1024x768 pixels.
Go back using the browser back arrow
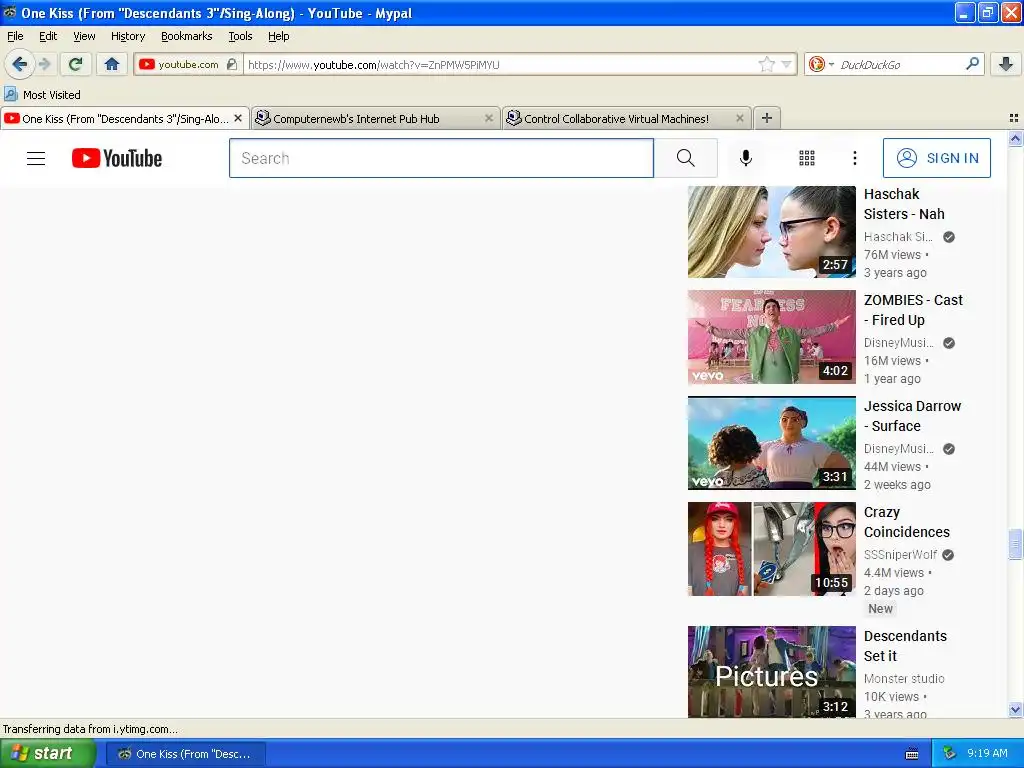pos(19,64)
